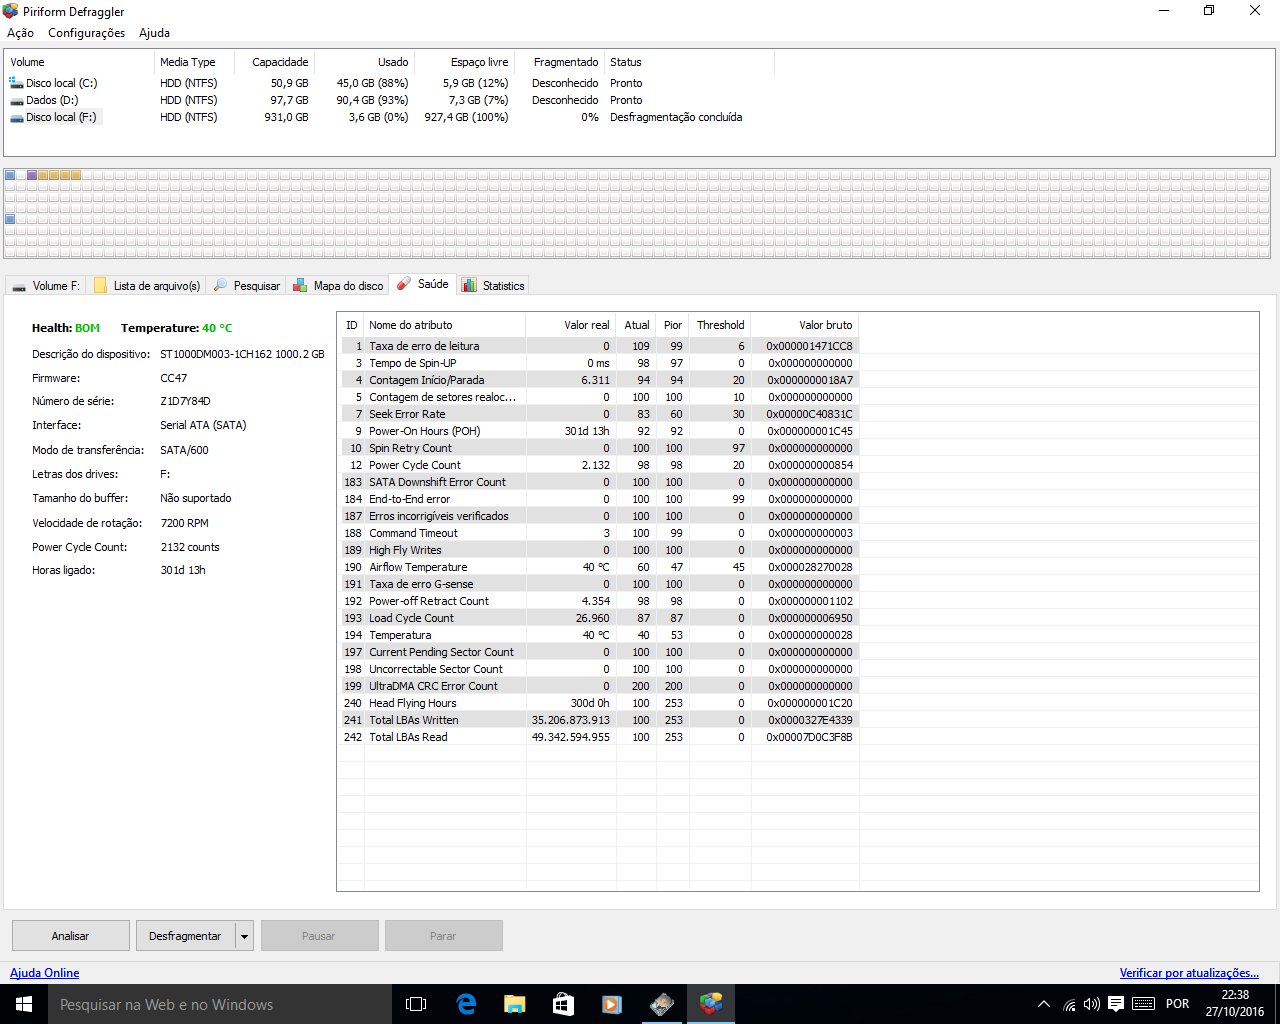
Task: Switch to the Statistics tab
Action: (x=493, y=286)
